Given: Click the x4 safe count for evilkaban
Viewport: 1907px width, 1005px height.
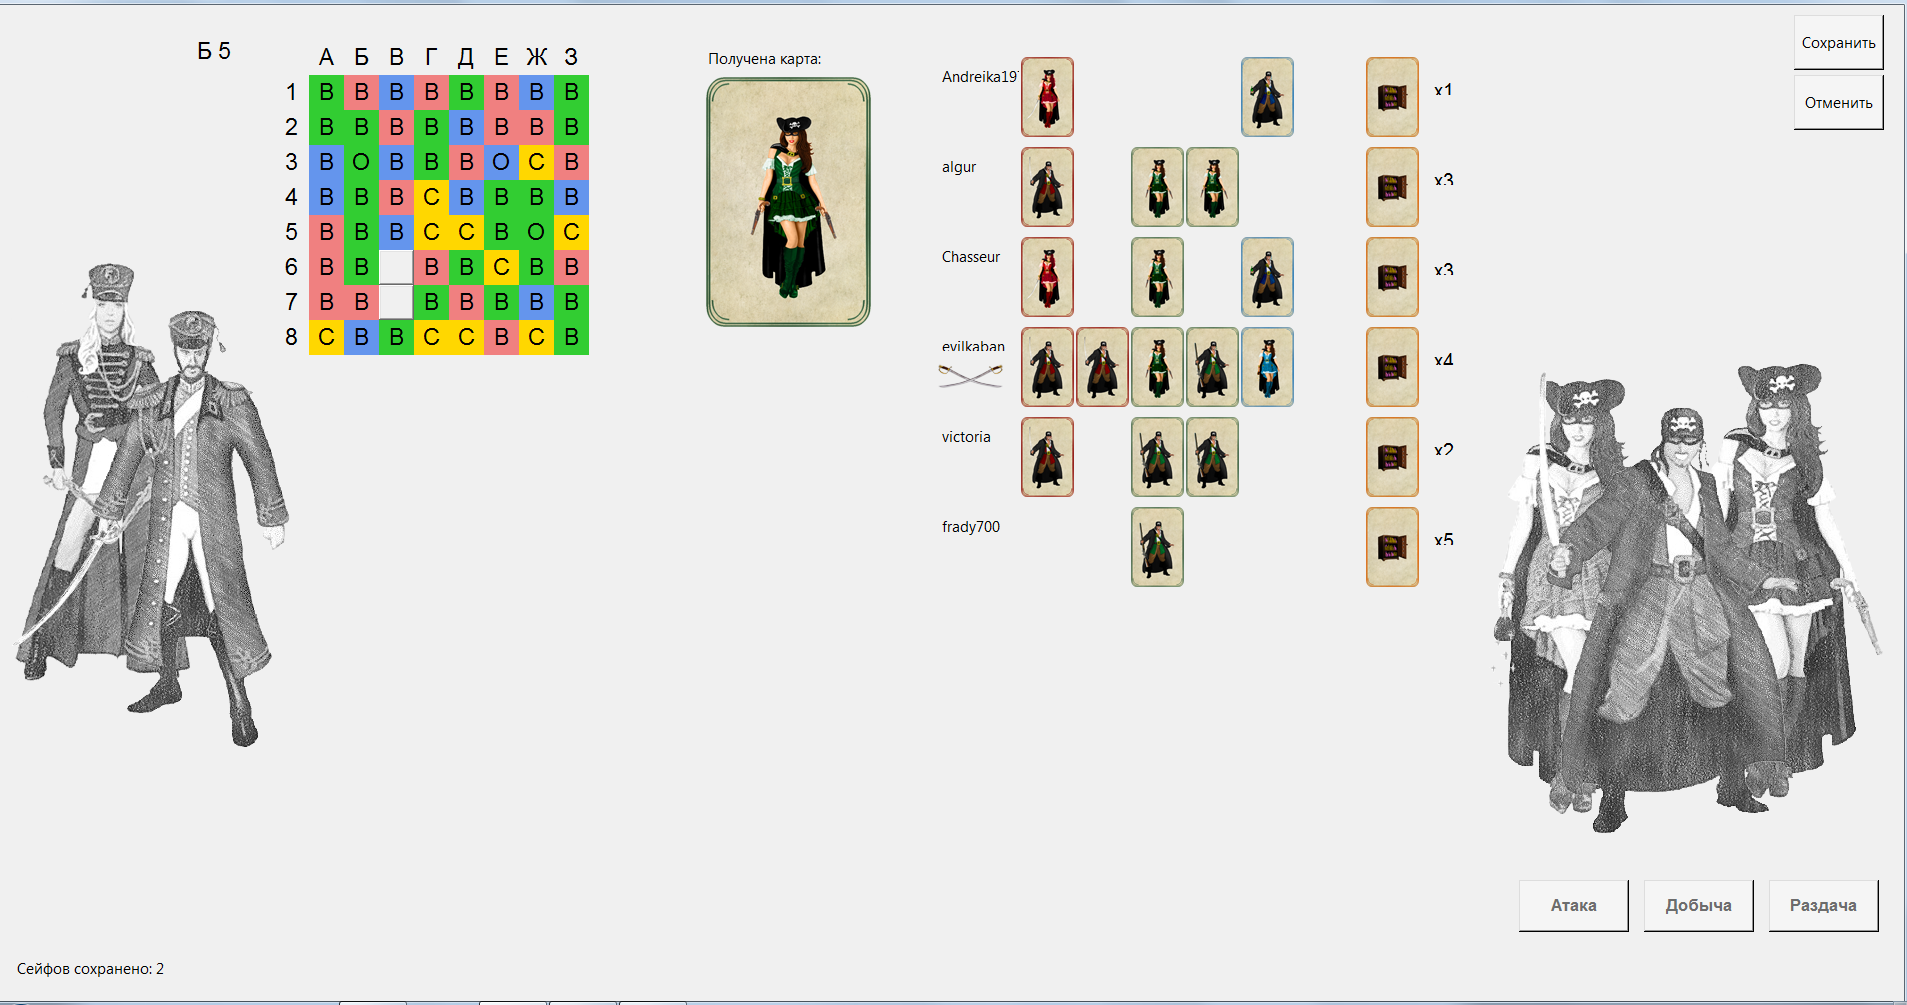Looking at the screenshot, I should pyautogui.click(x=1444, y=360).
